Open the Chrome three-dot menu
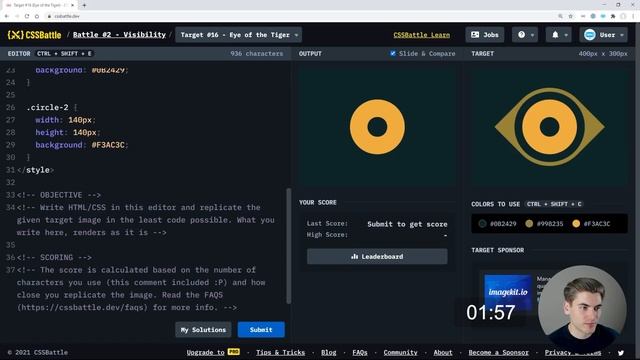Image resolution: width=640 pixels, height=360 pixels. tap(634, 16)
